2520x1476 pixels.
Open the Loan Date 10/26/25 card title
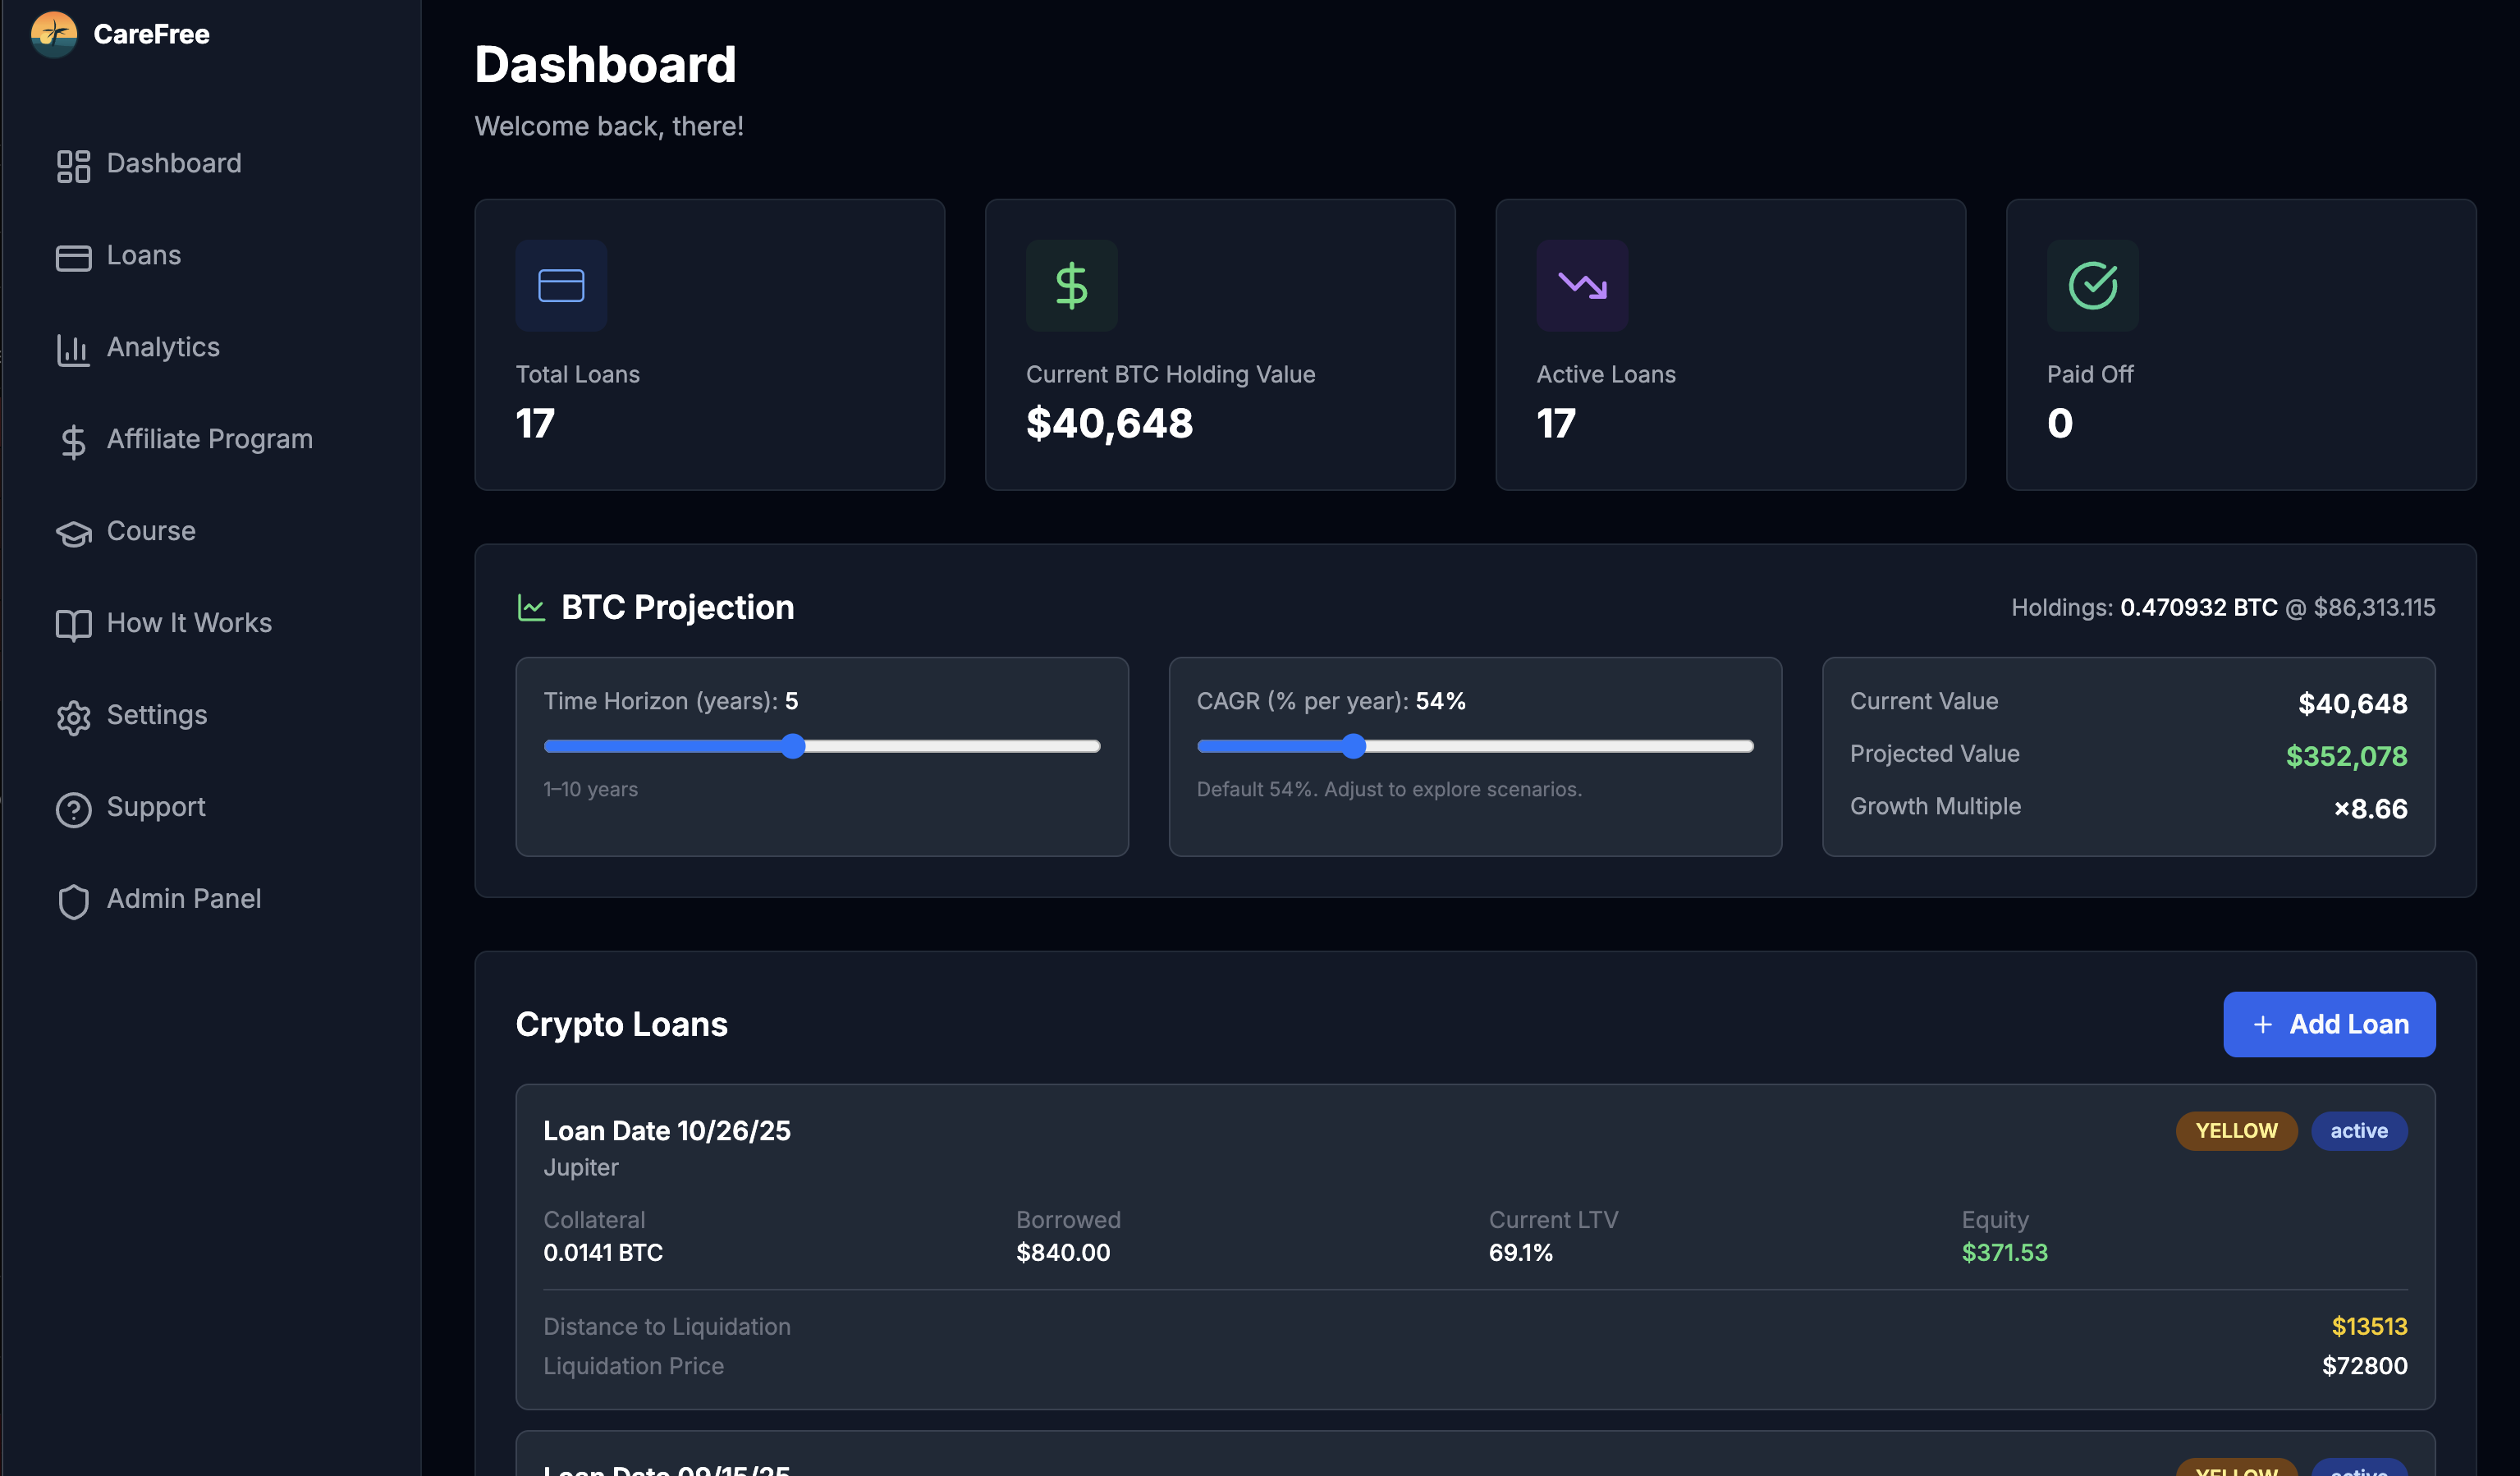pos(666,1131)
